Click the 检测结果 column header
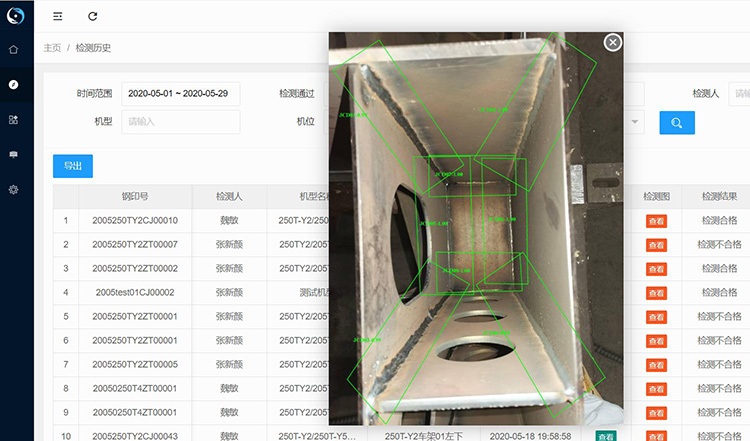This screenshot has height=441, width=750. (x=719, y=197)
